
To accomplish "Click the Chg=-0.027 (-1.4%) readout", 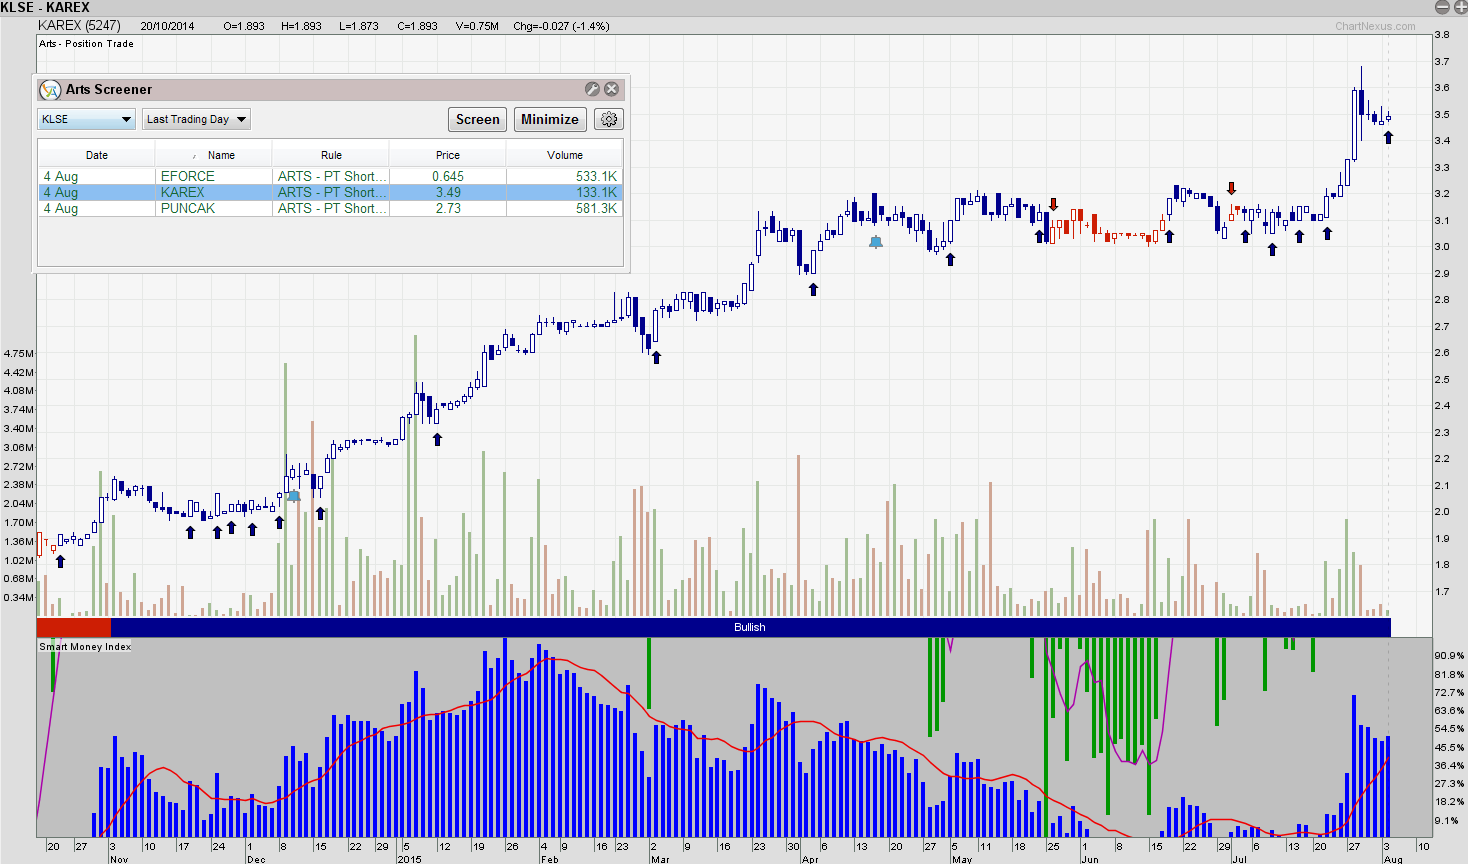I will (561, 26).
